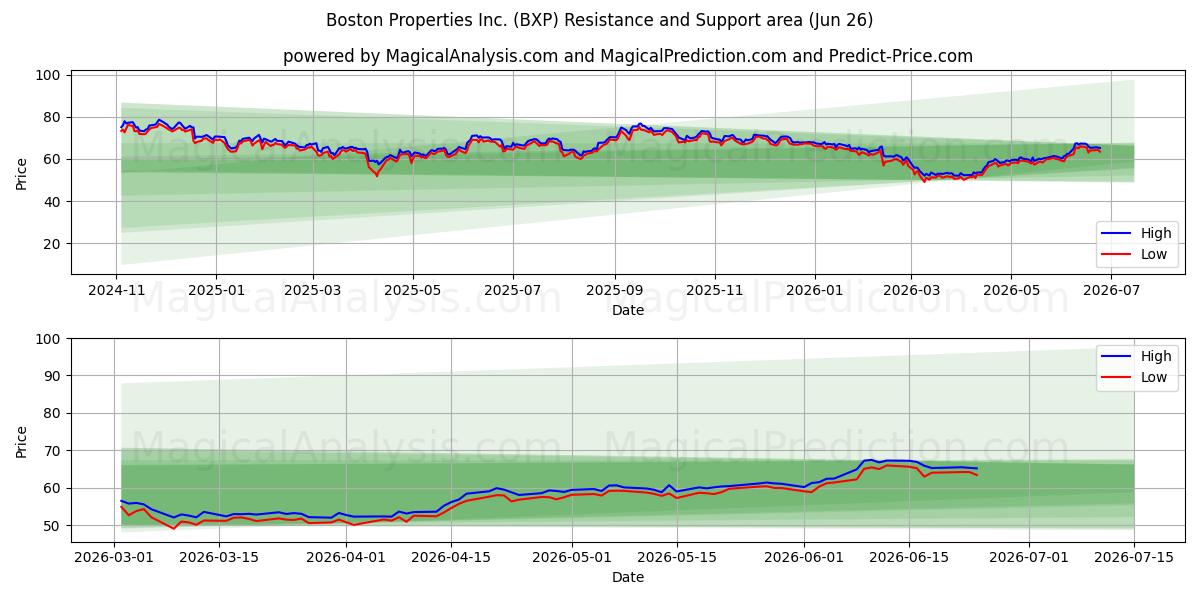
Task: Click the '2026-03-15' tick label
Action: coord(219,557)
